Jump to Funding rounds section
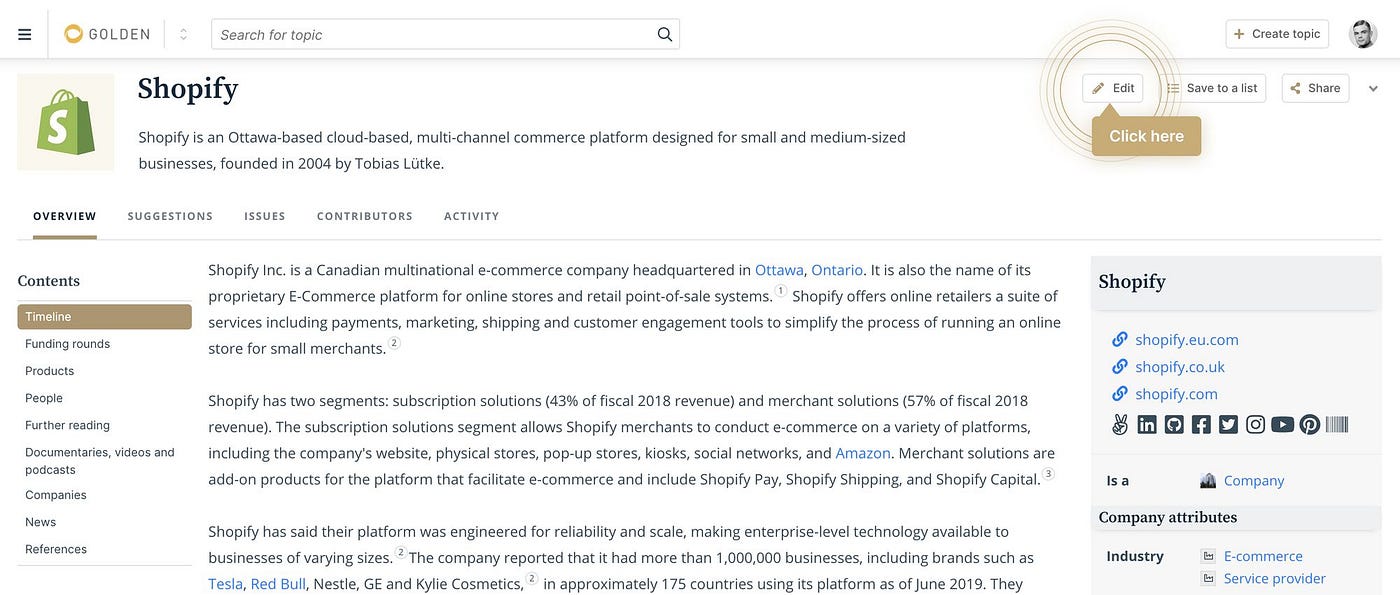Image resolution: width=1400 pixels, height=595 pixels. (67, 344)
